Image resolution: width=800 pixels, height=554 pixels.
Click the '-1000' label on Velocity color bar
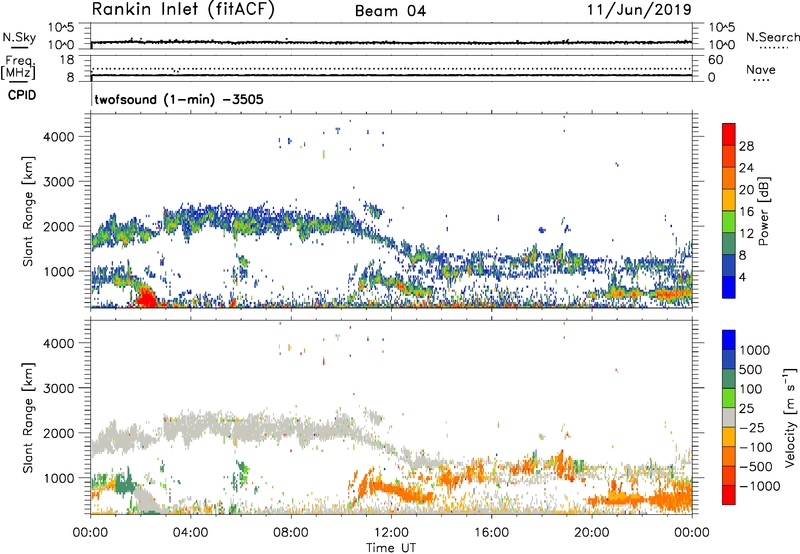[x=760, y=486]
